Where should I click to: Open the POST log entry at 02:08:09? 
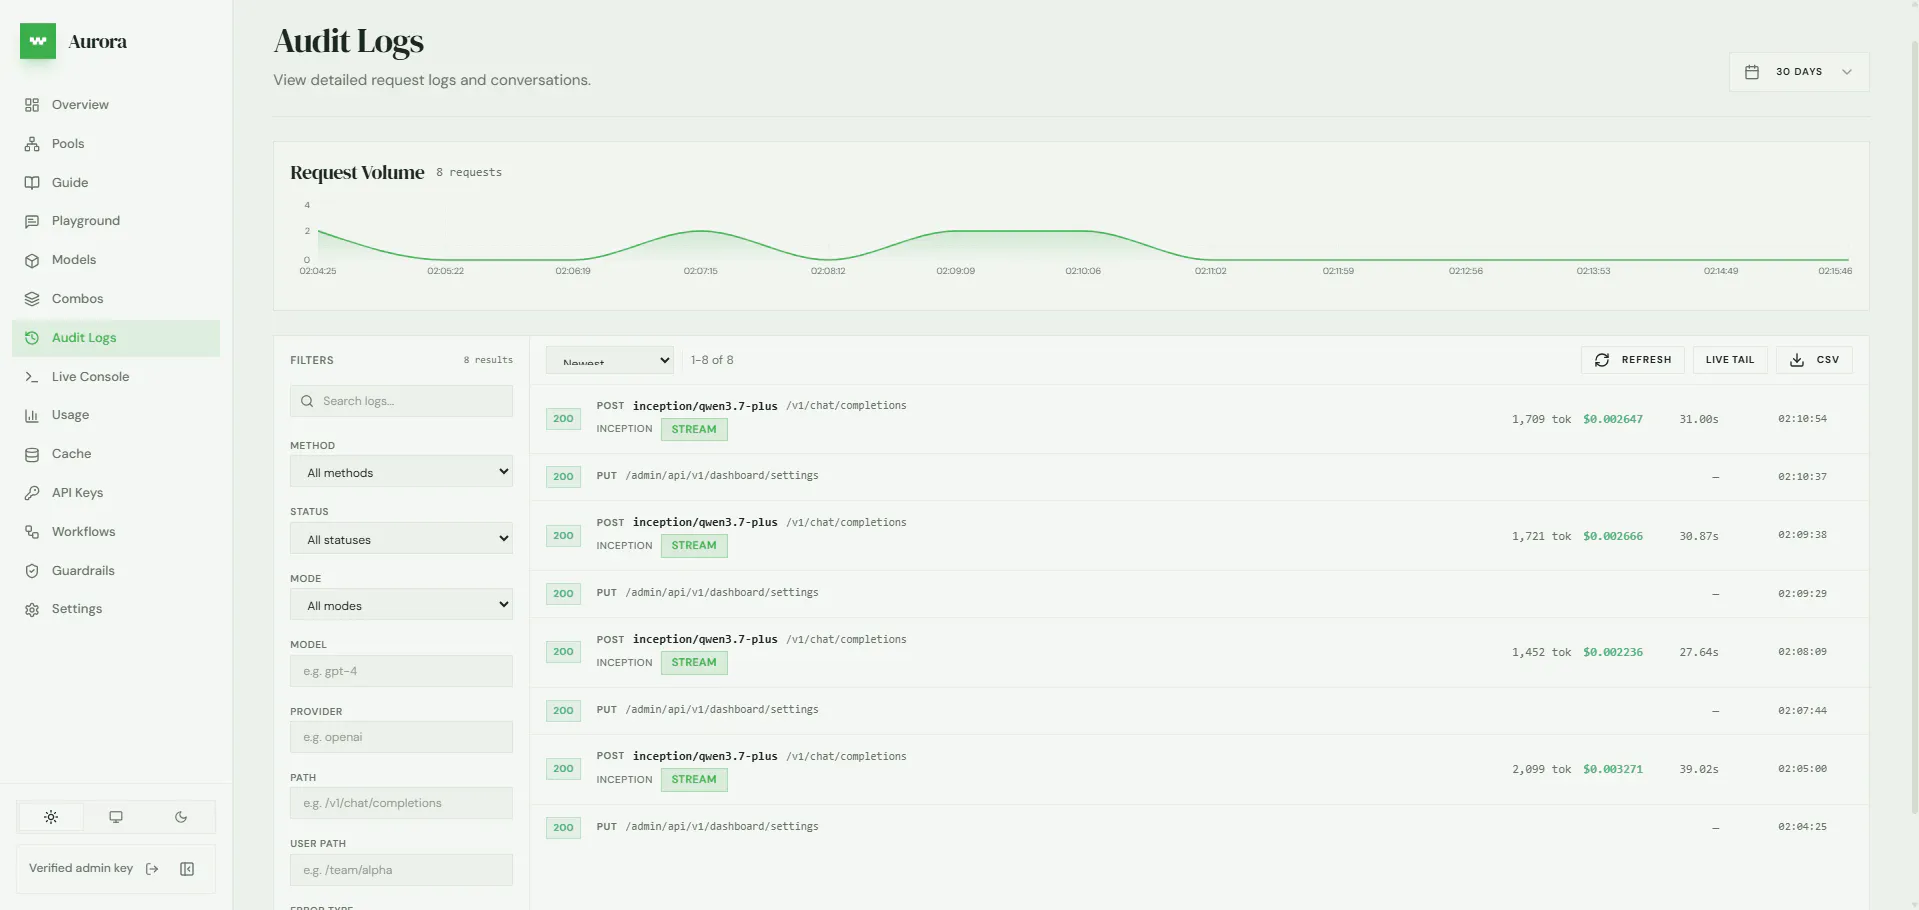1199,652
